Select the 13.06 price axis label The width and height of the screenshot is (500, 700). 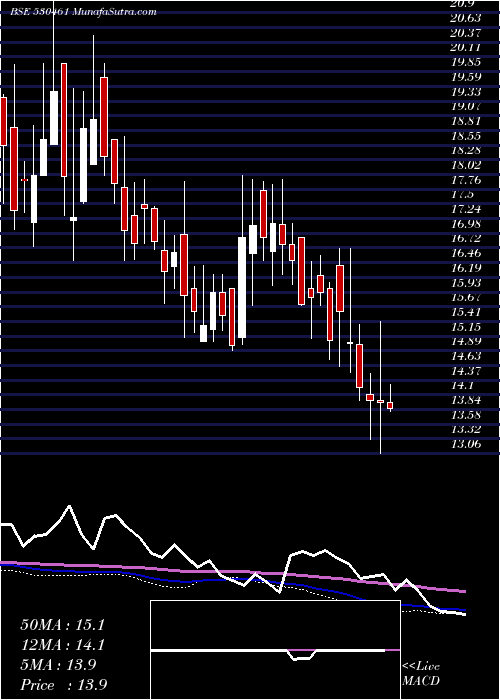coord(466,444)
